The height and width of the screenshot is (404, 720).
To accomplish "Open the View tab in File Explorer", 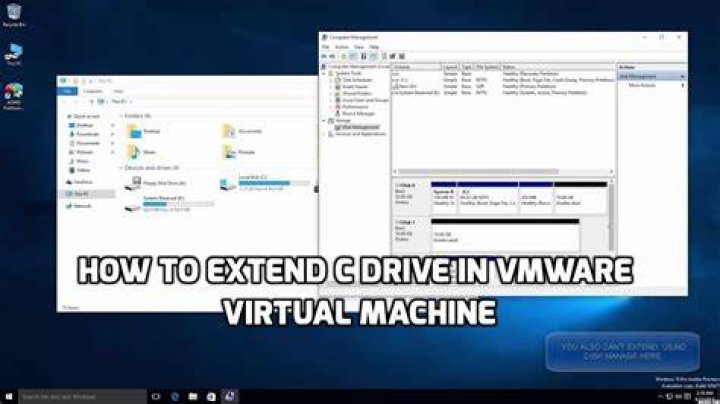I will (118, 91).
